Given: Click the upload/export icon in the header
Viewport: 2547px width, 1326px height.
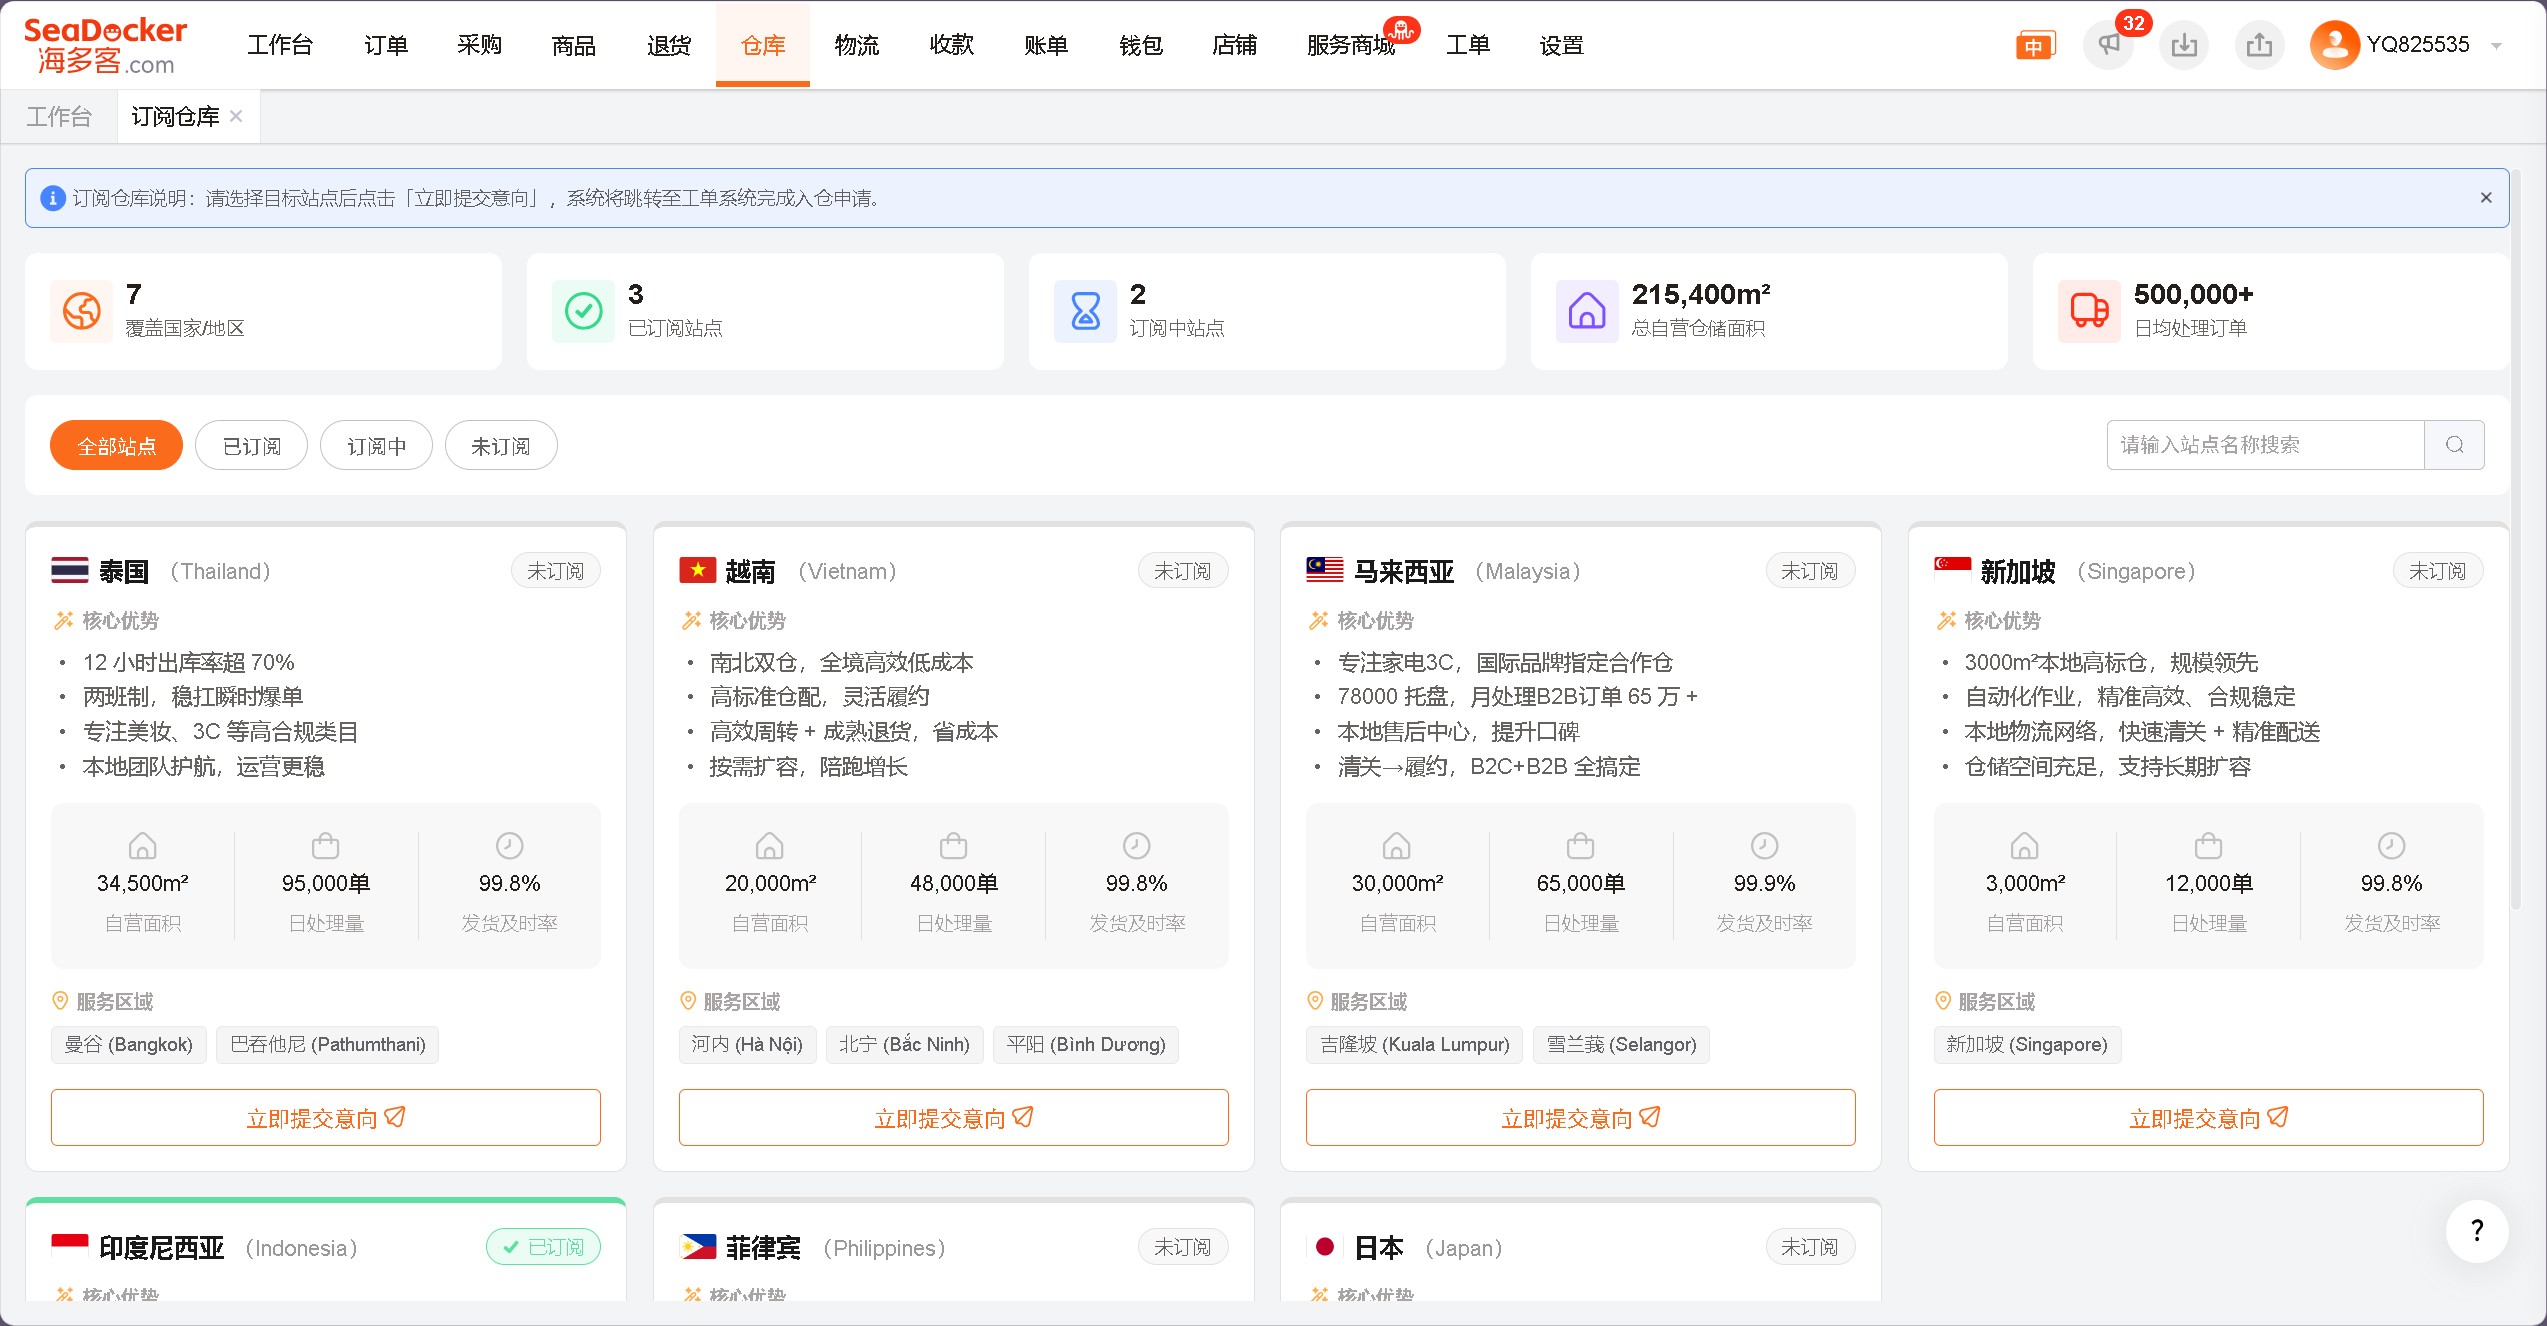Looking at the screenshot, I should point(2259,45).
